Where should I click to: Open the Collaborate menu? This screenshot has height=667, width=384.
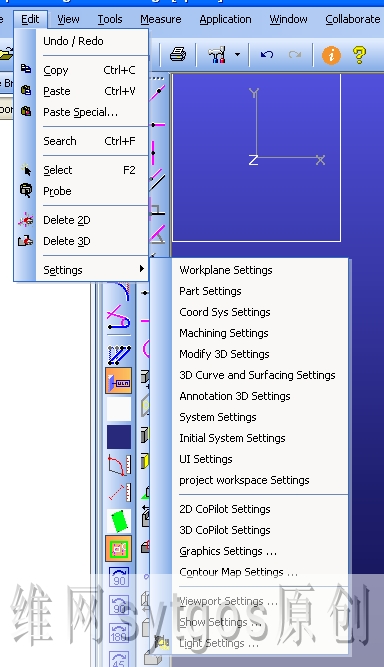tap(353, 19)
